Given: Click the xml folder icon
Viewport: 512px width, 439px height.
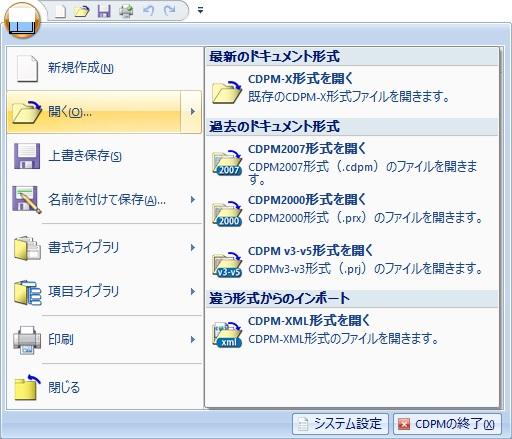Looking at the screenshot, I should pyautogui.click(x=227, y=334).
